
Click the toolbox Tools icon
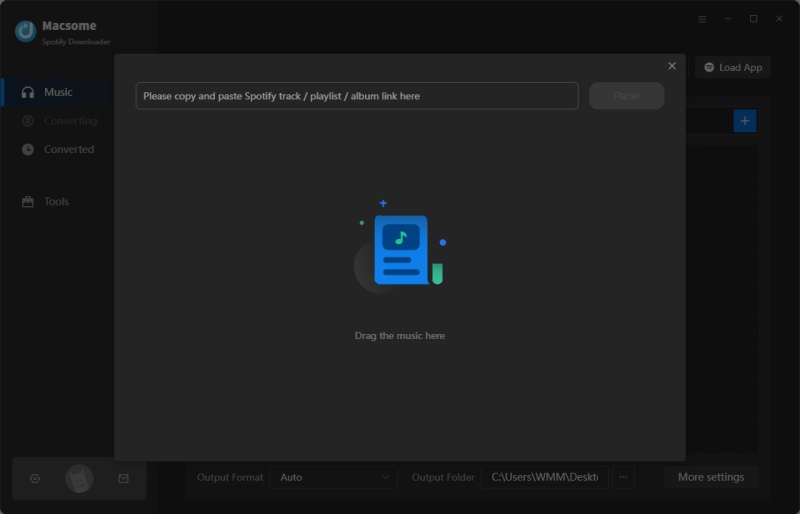[28, 201]
